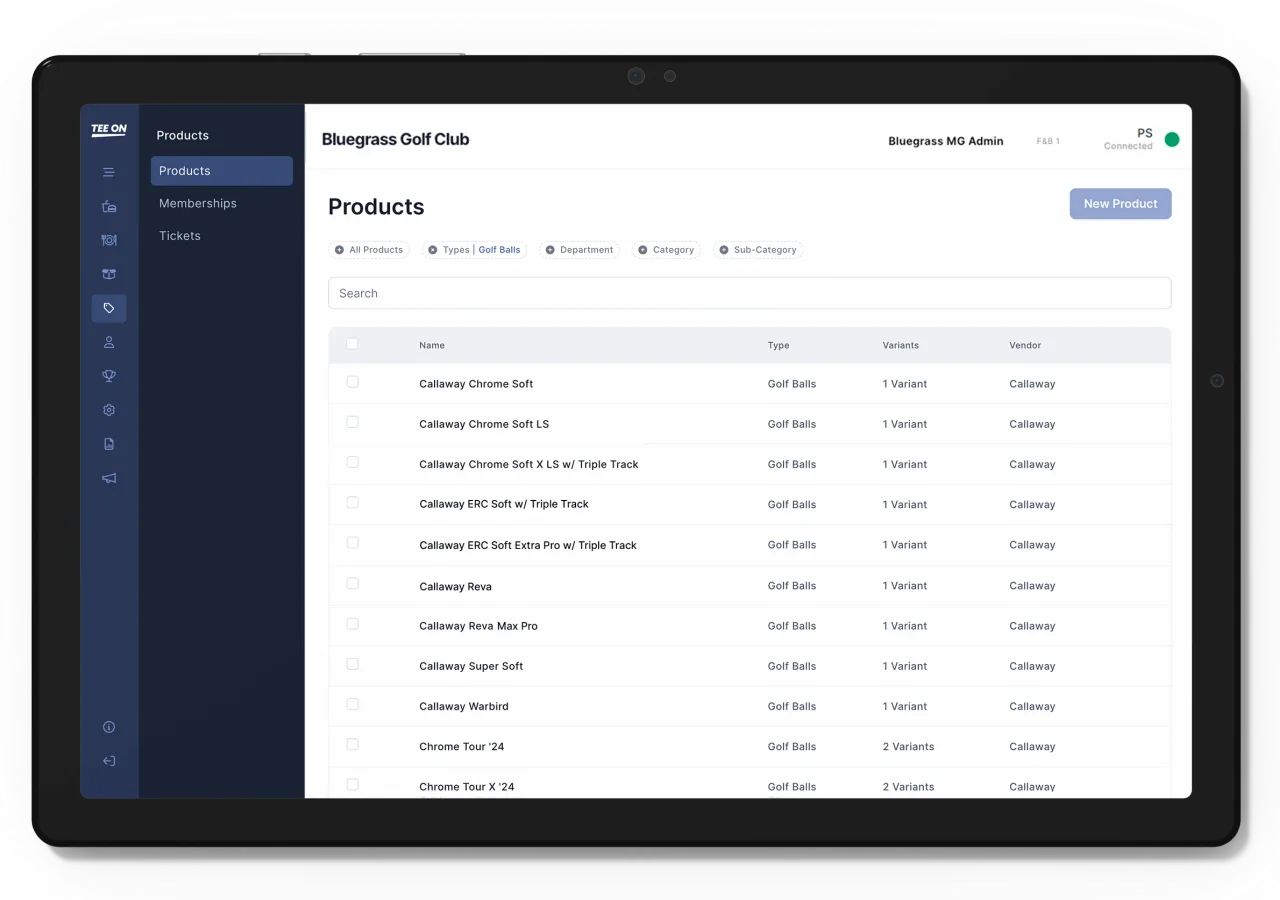The image size is (1280, 900).
Task: Select checkbox for Callaway ERC Soft w/ Triple Track
Action: (352, 502)
